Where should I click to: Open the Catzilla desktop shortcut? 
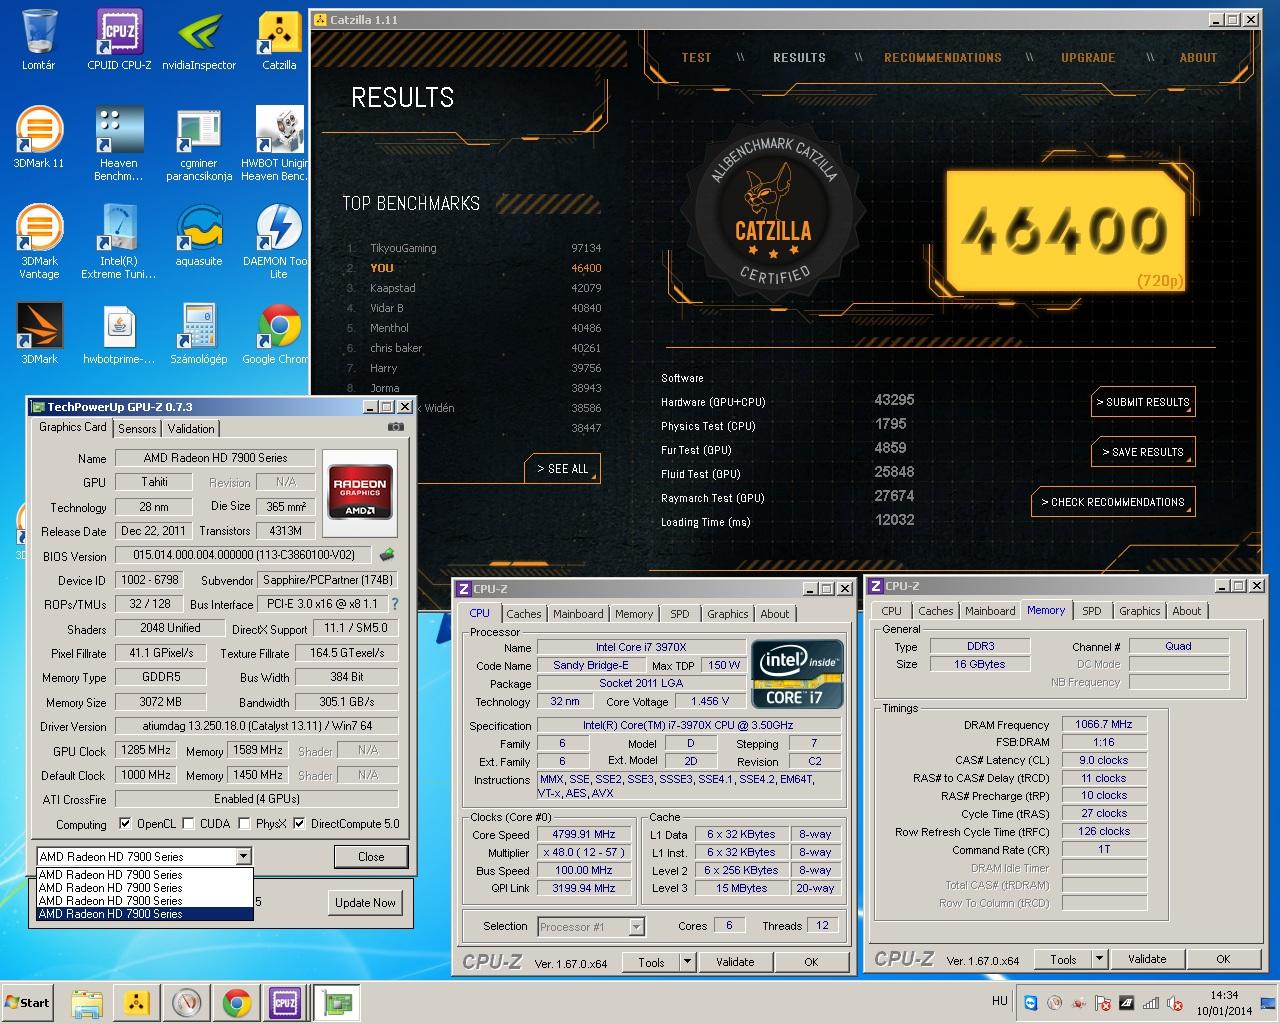point(279,40)
